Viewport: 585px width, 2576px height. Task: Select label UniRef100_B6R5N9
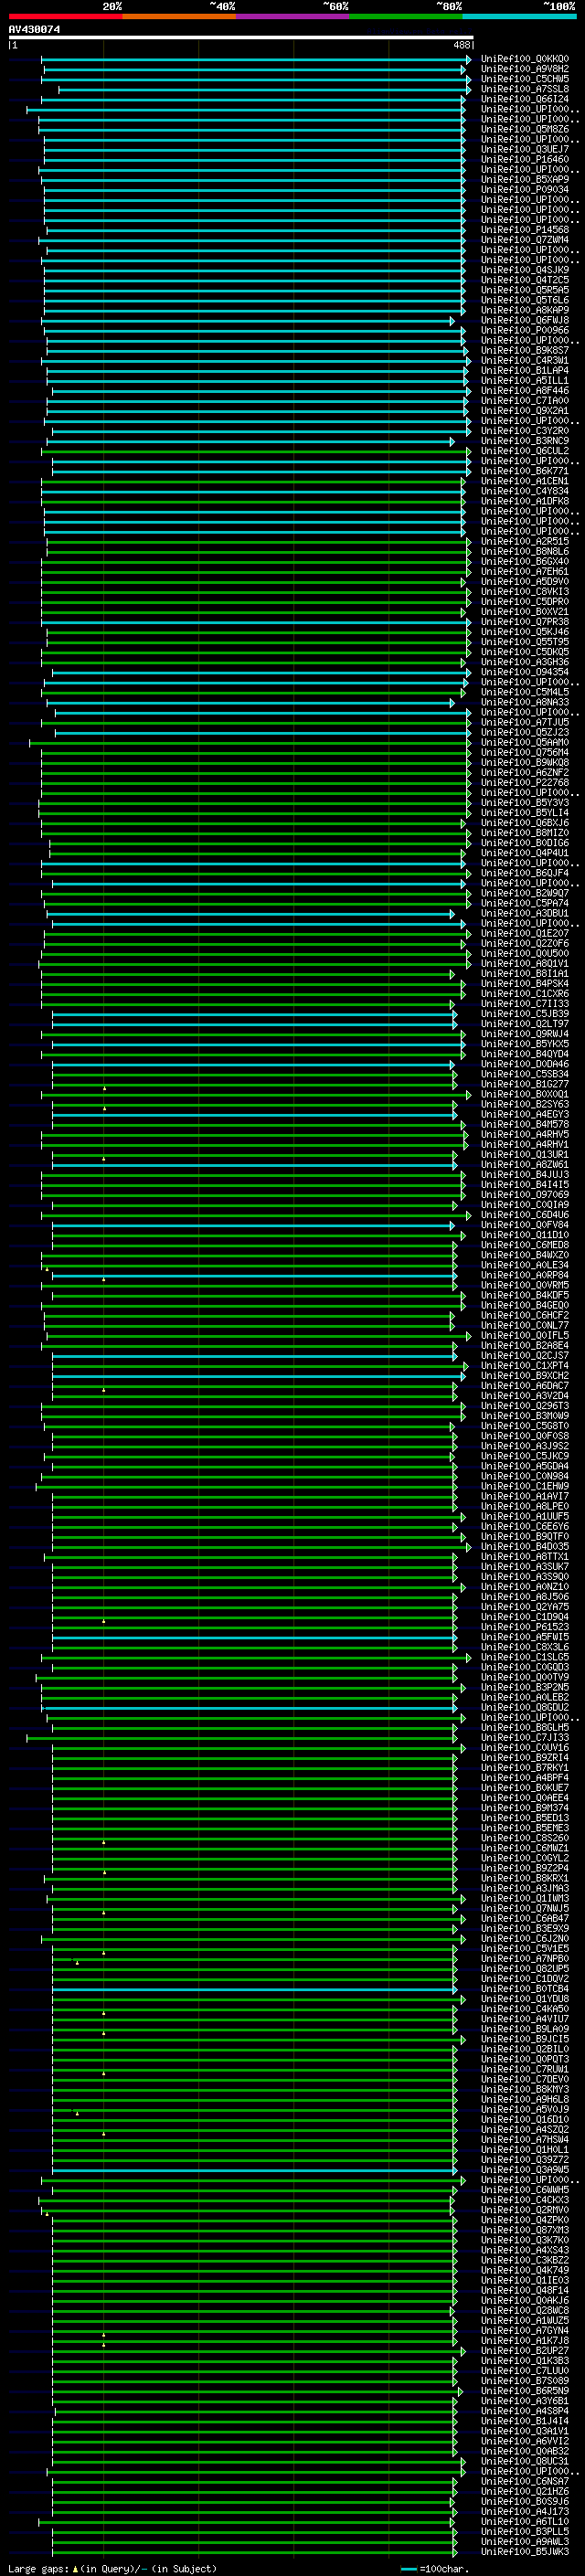(x=525, y=2391)
